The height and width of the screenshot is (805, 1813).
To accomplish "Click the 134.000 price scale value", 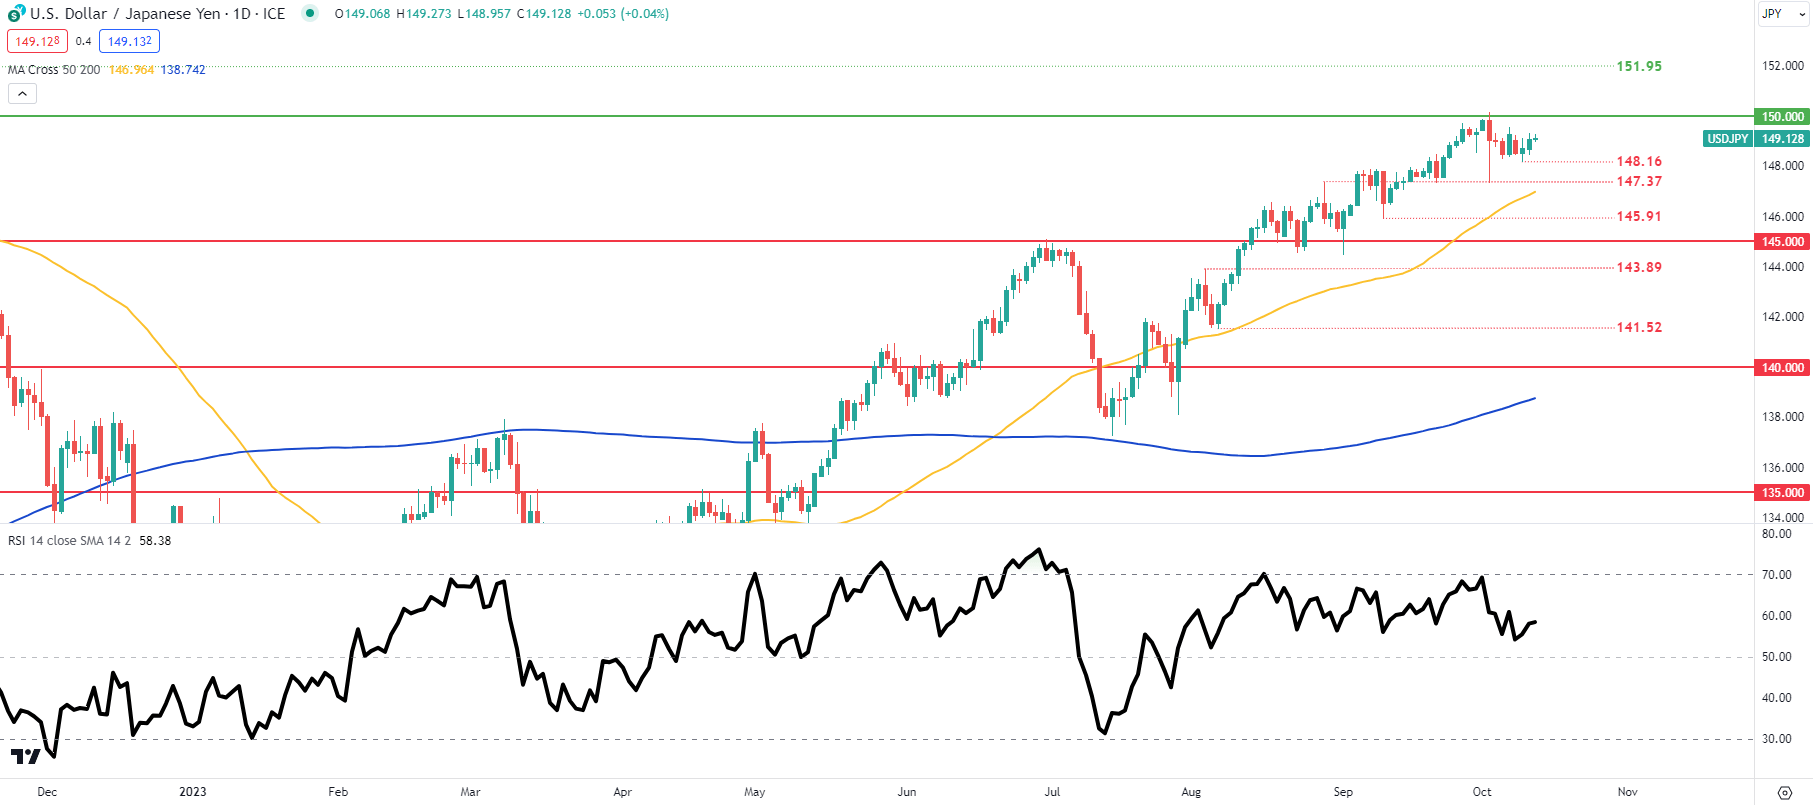I will (1783, 518).
